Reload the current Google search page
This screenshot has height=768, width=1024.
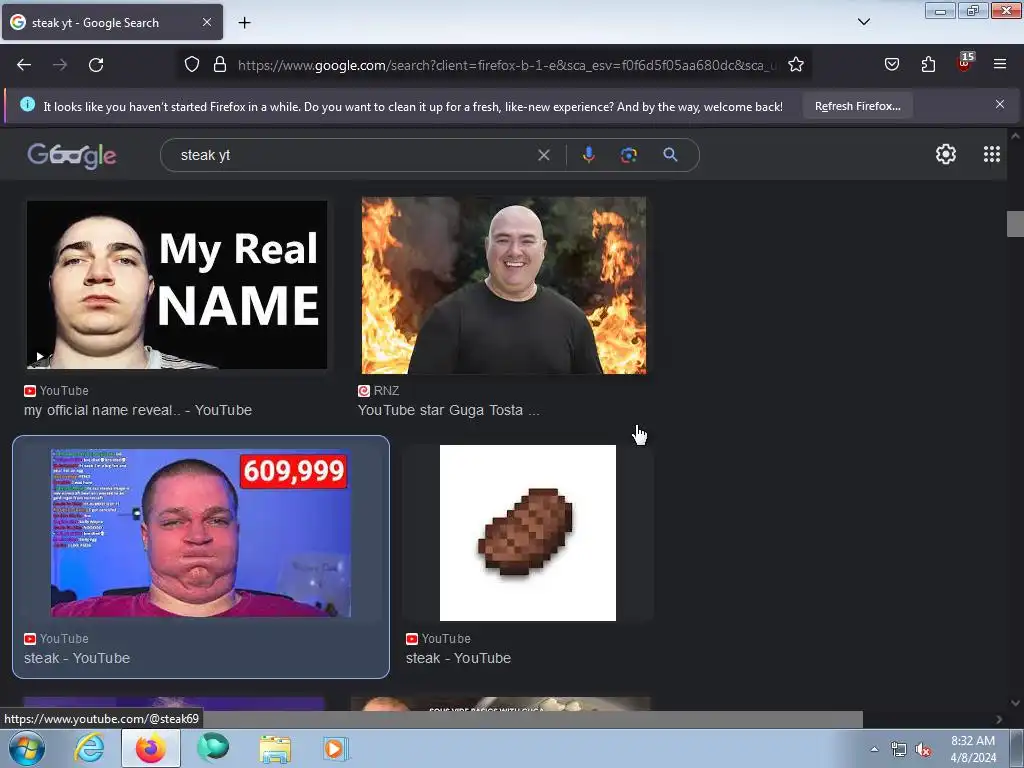[96, 65]
